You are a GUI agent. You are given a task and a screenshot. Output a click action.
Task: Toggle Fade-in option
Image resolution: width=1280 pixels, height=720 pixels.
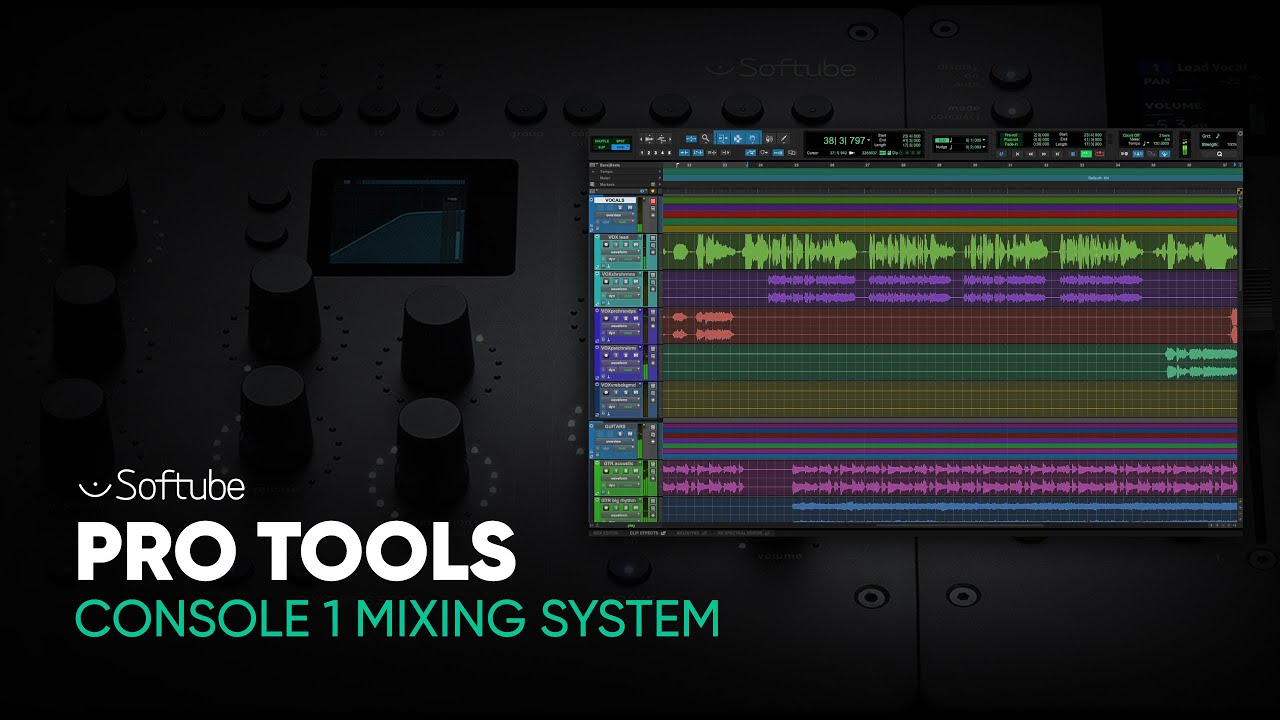point(1011,144)
